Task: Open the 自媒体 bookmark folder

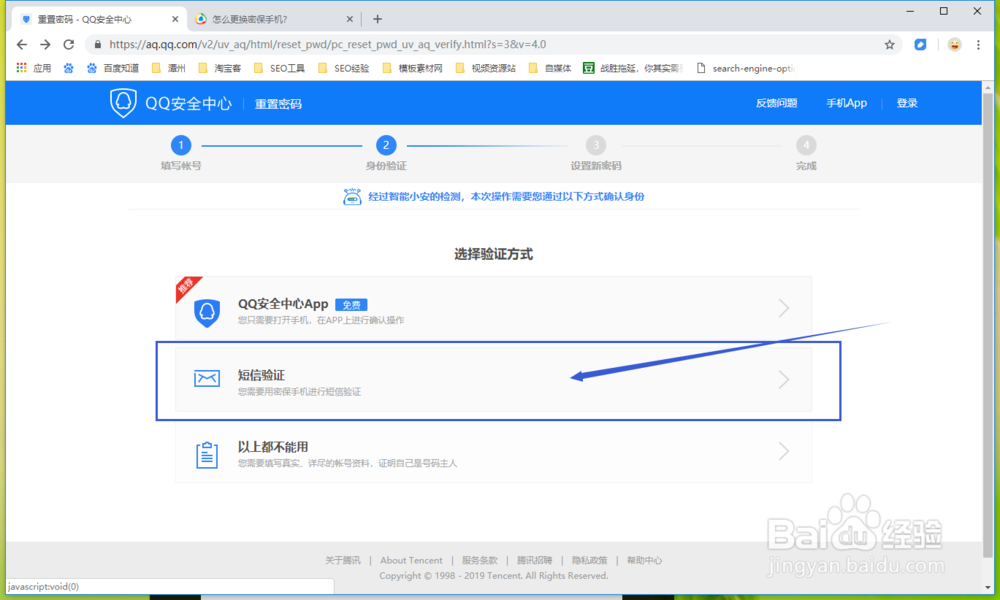Action: point(550,68)
